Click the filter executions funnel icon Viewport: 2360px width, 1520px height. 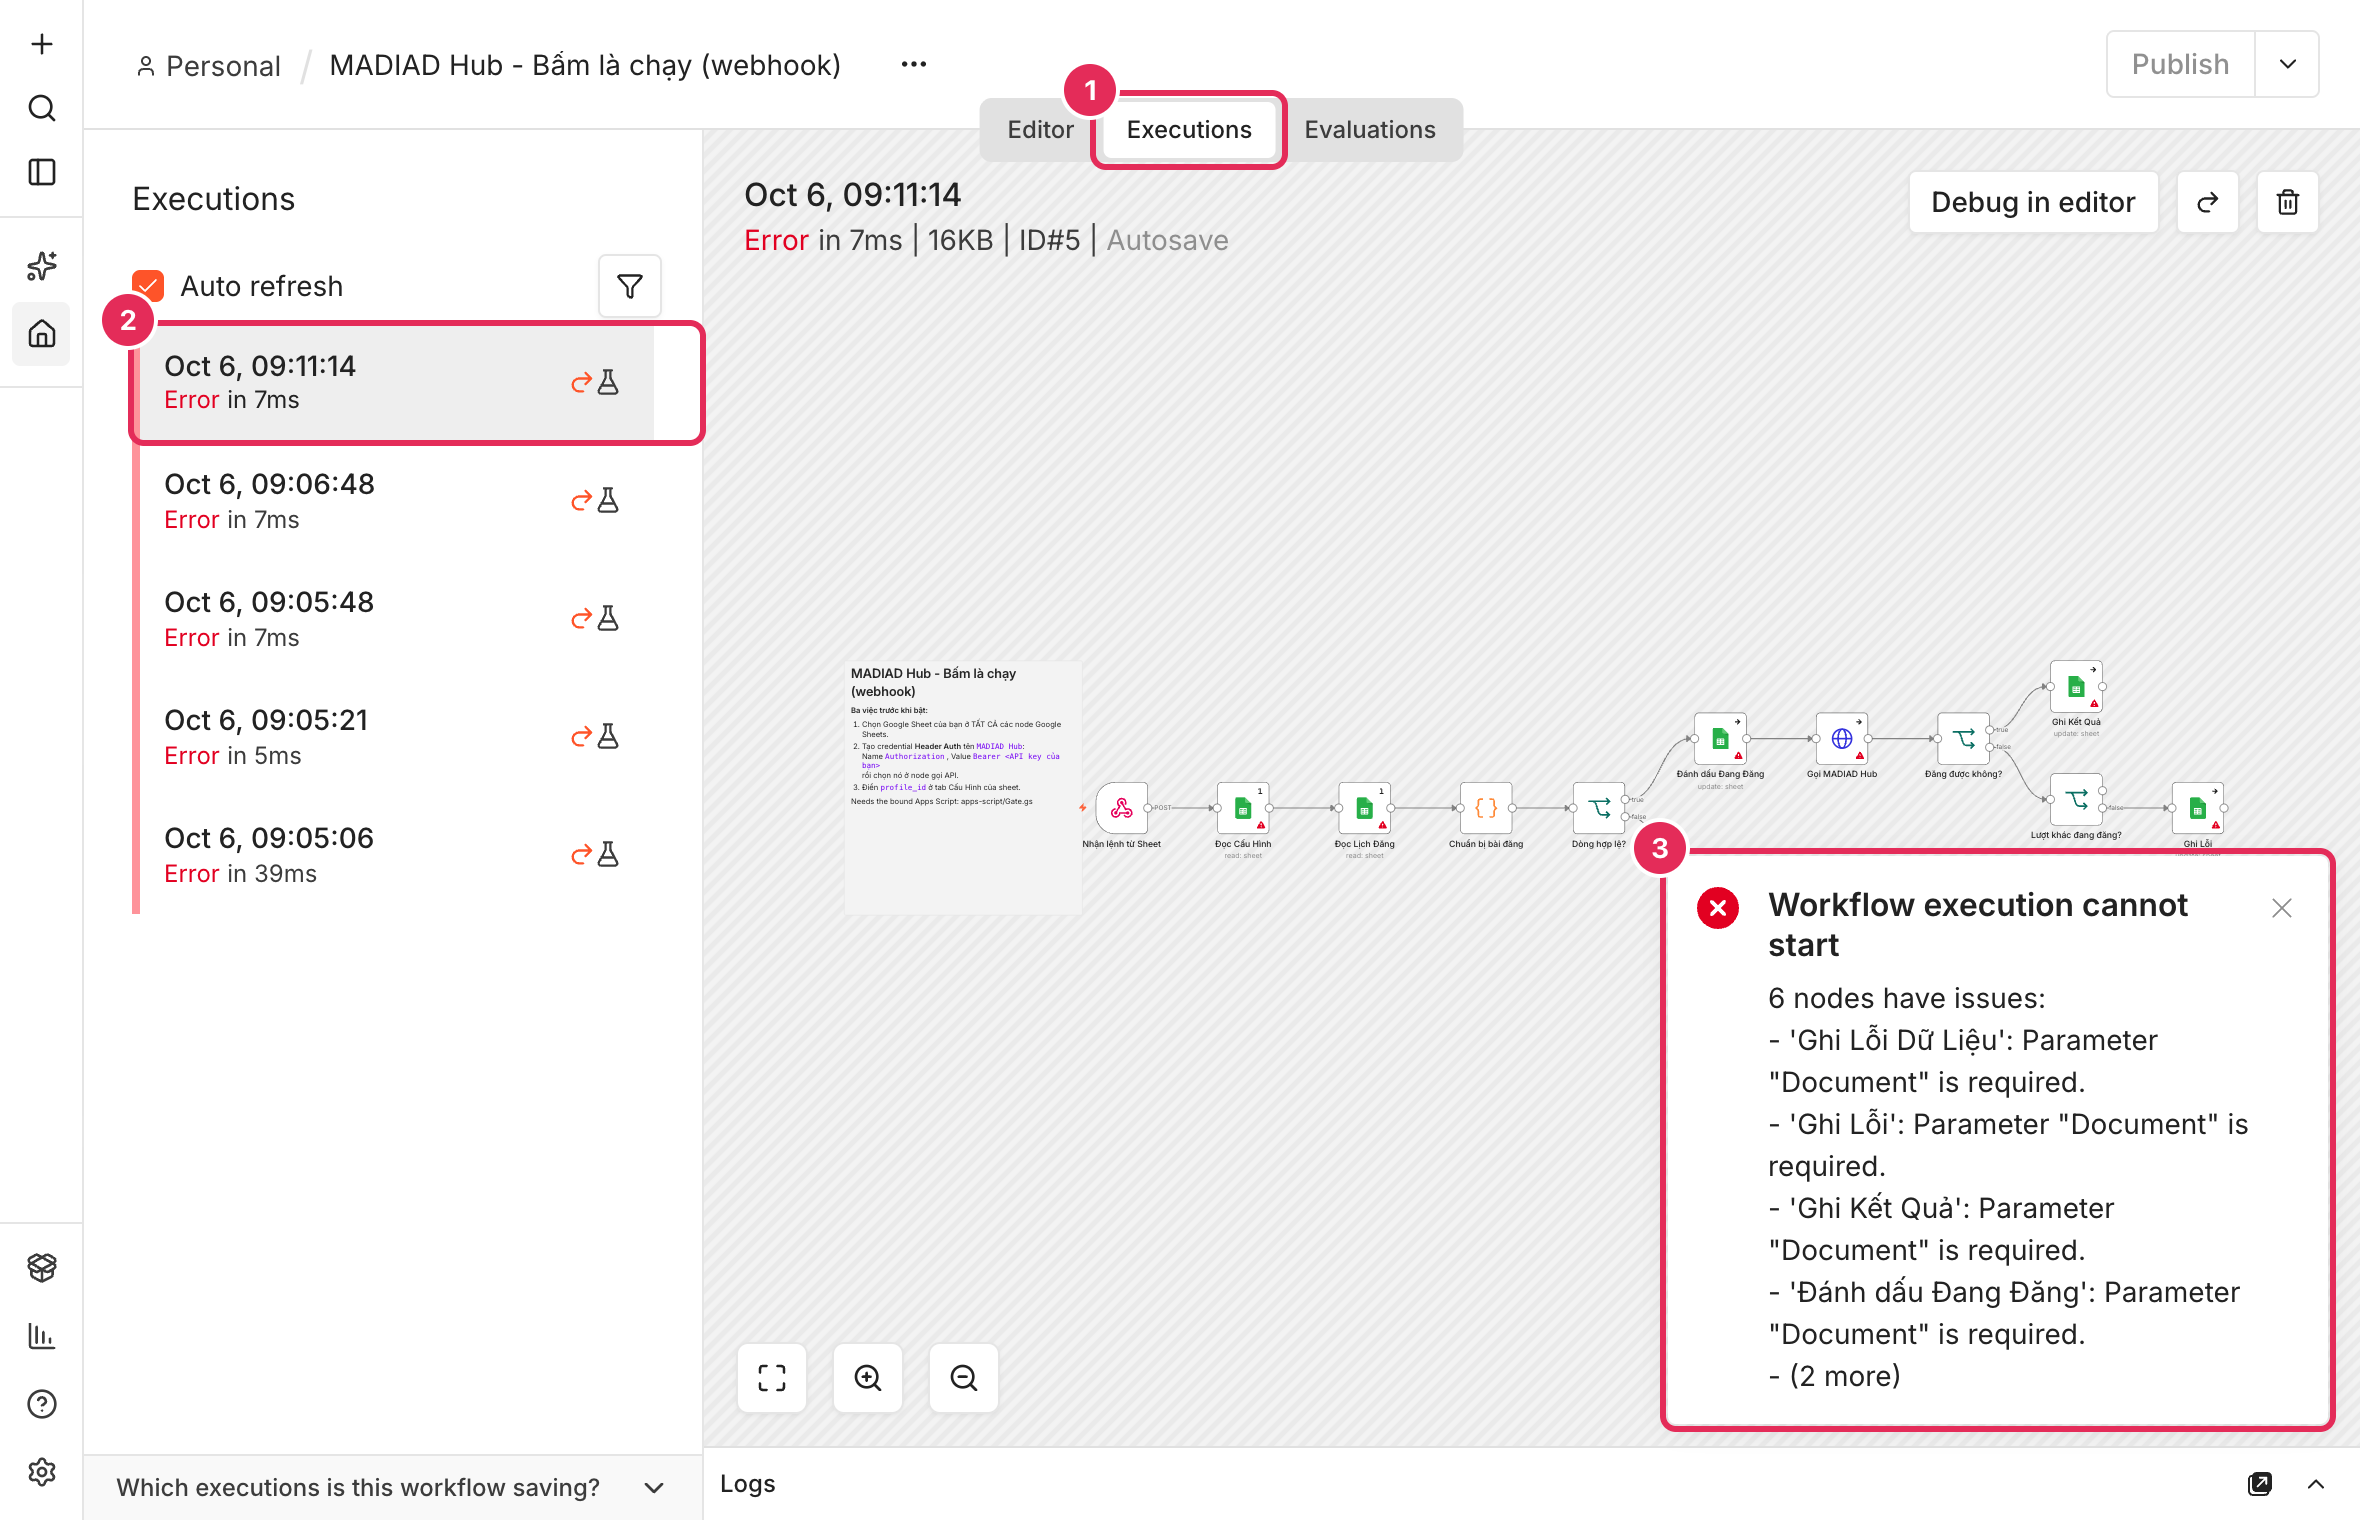coord(629,287)
